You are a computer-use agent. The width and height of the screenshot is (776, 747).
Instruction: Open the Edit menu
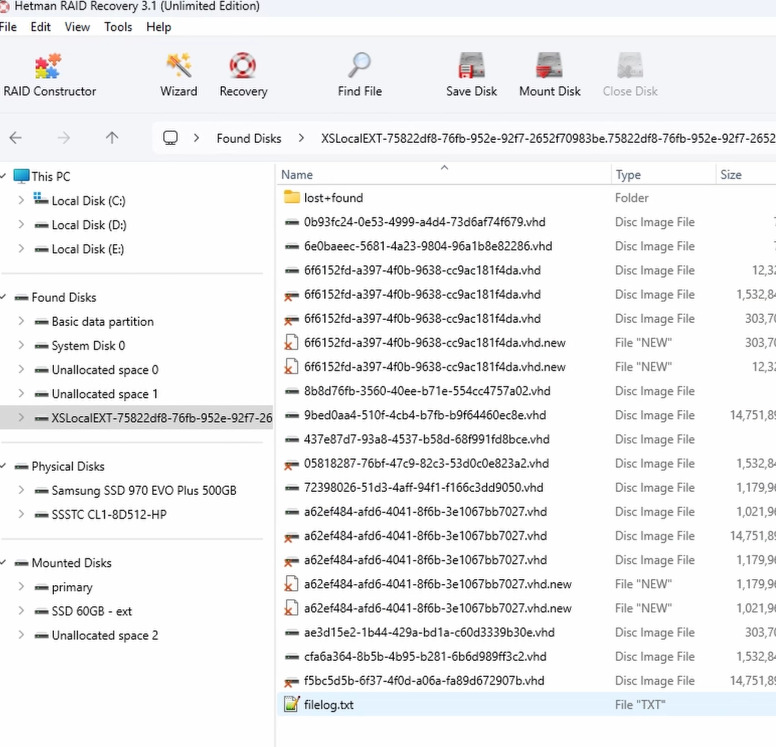41,27
